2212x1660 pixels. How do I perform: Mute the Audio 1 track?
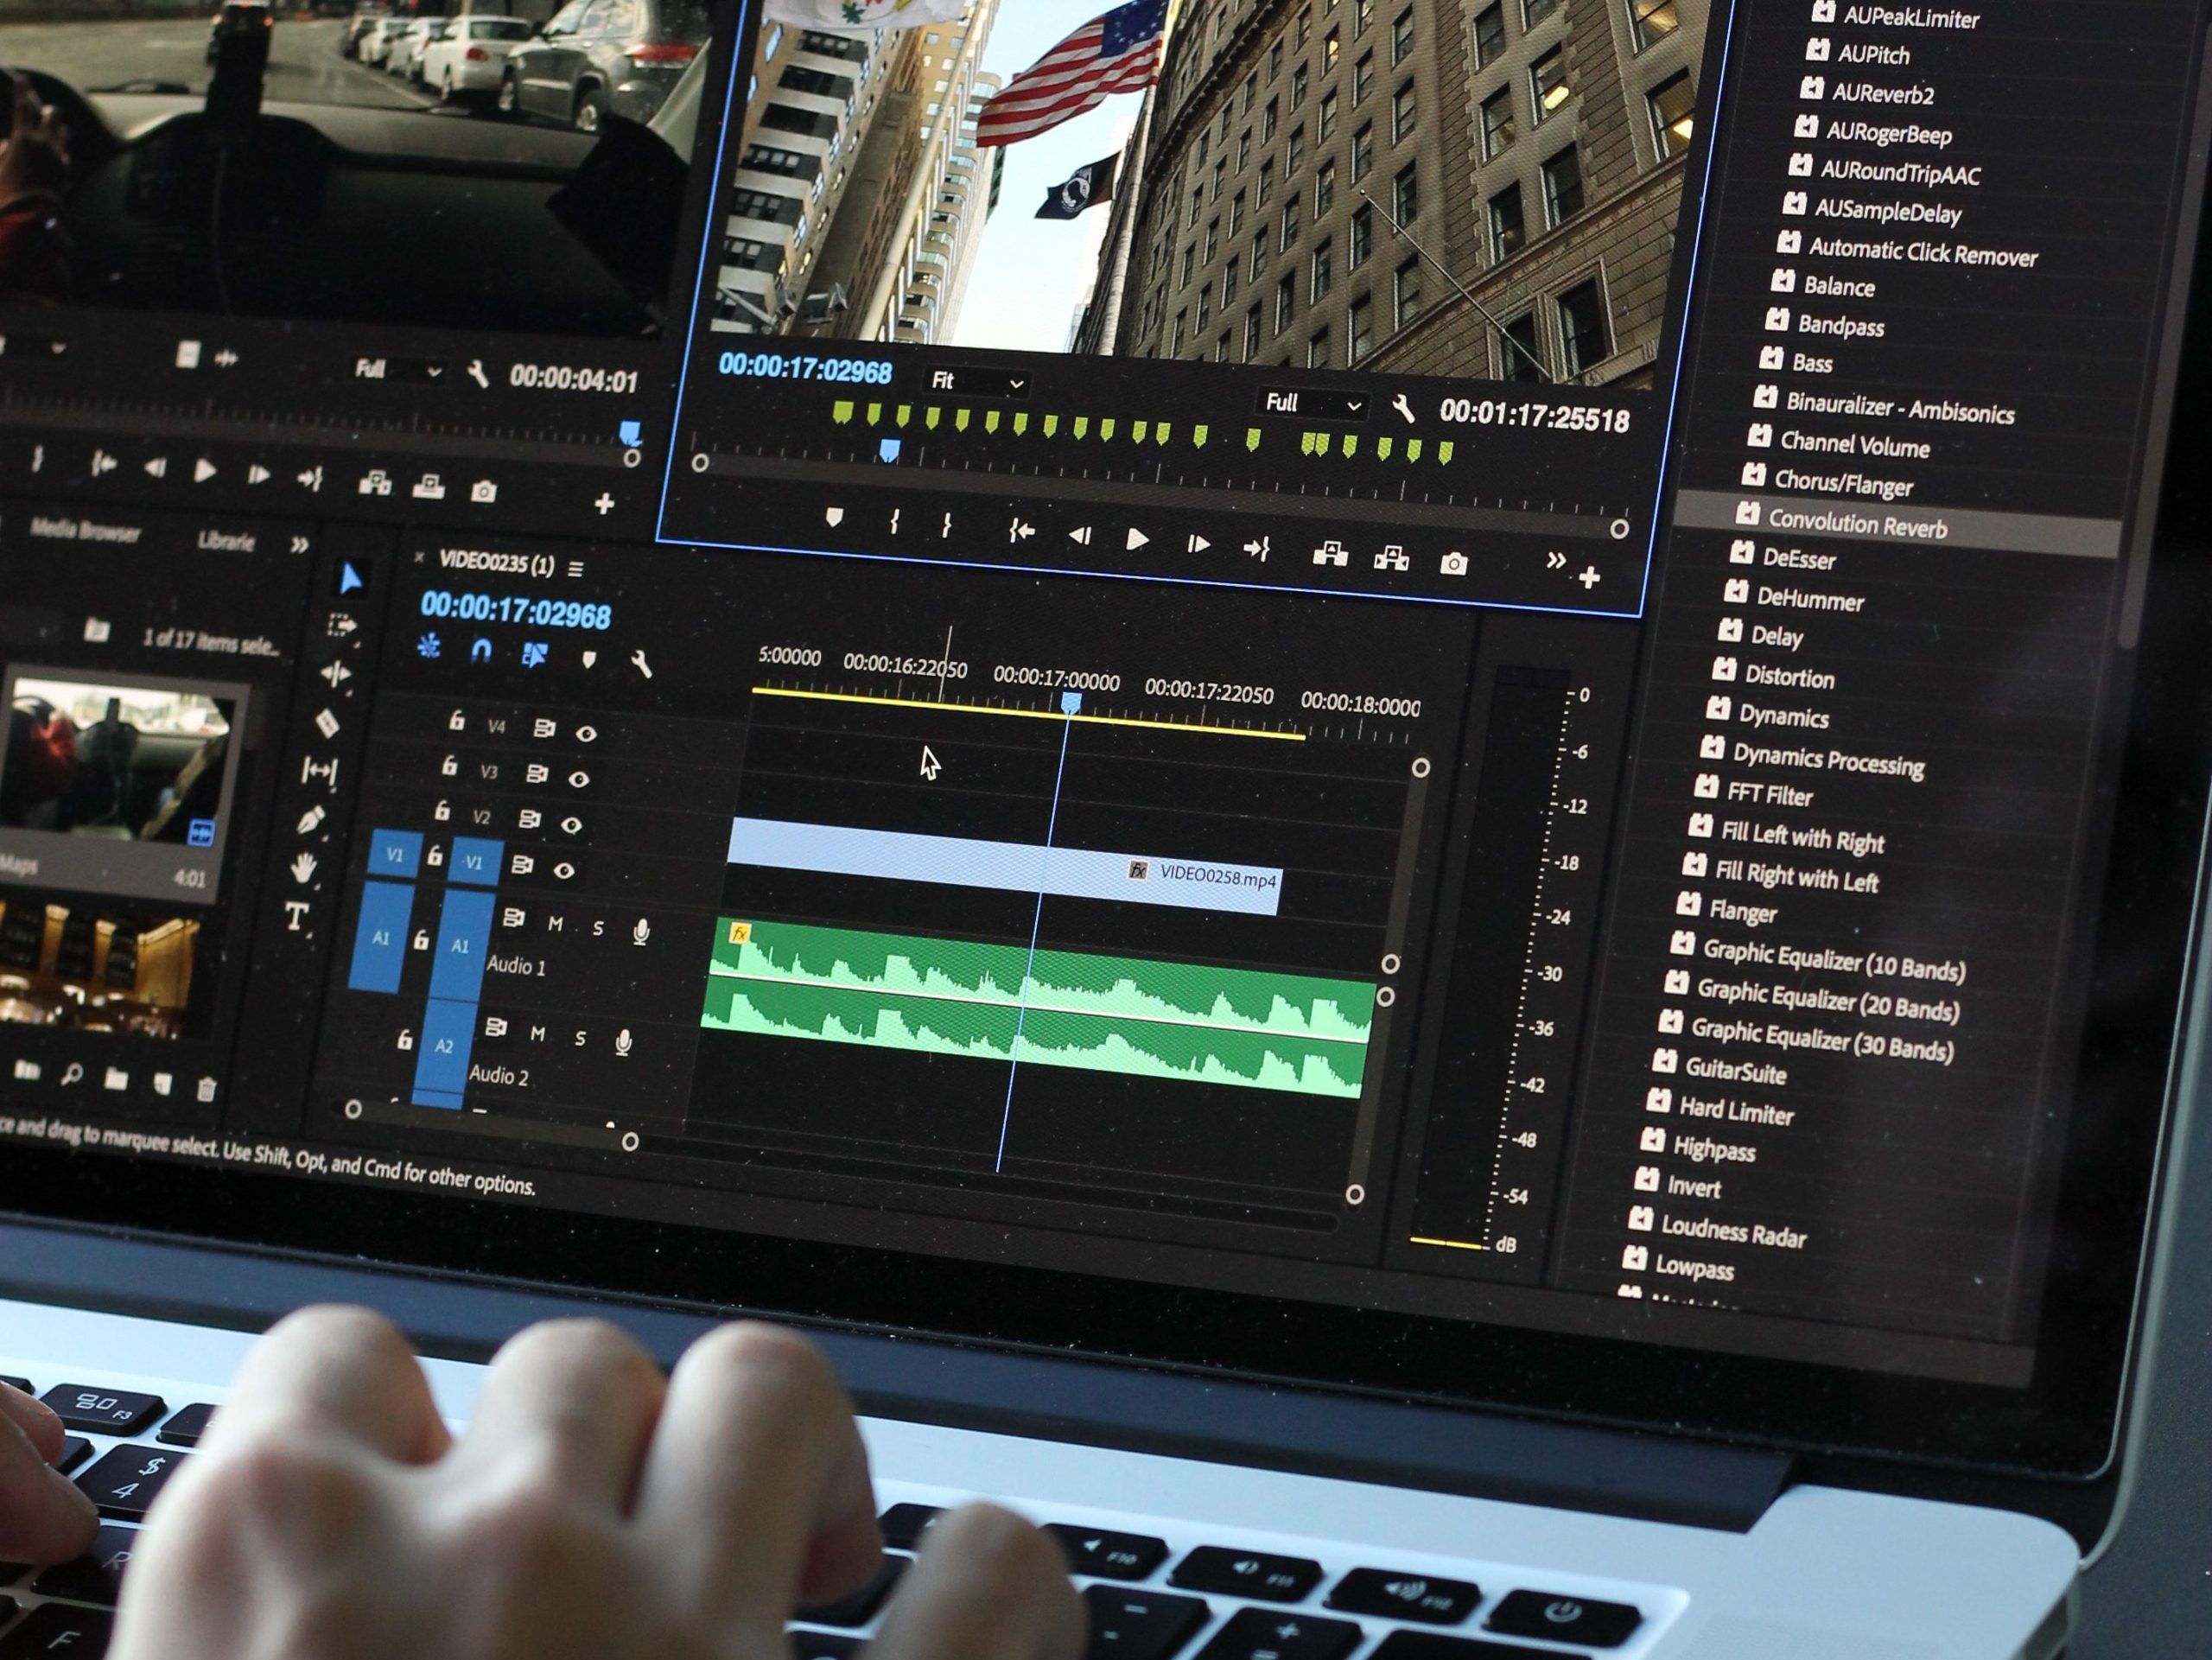pos(555,924)
